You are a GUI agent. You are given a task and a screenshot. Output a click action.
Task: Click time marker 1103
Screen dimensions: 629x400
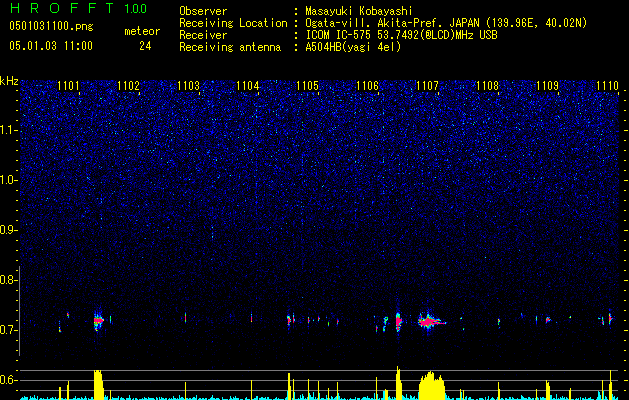188,86
